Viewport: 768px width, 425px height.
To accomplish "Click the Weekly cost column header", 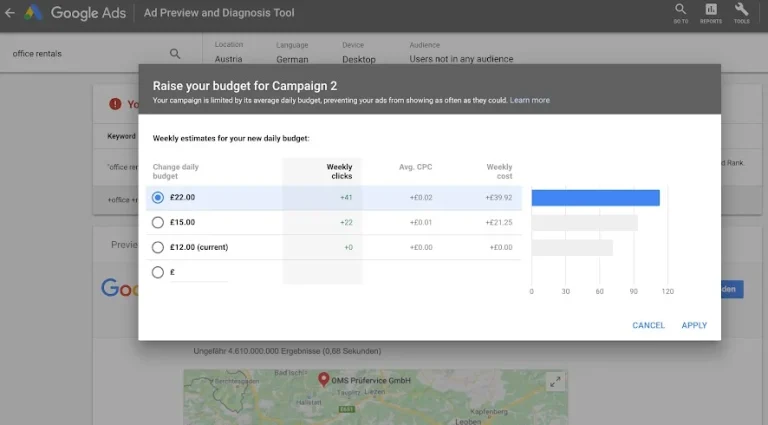I will point(499,171).
